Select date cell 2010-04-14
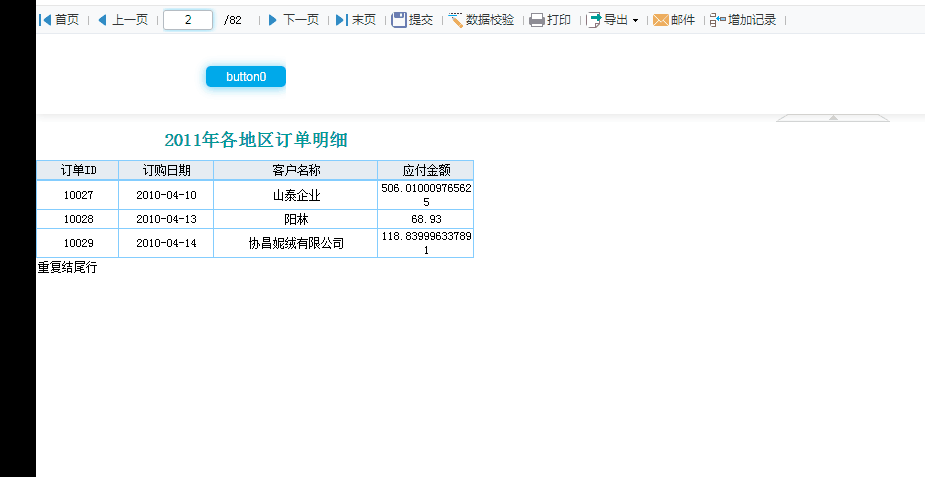The image size is (925, 477). pyautogui.click(x=166, y=243)
